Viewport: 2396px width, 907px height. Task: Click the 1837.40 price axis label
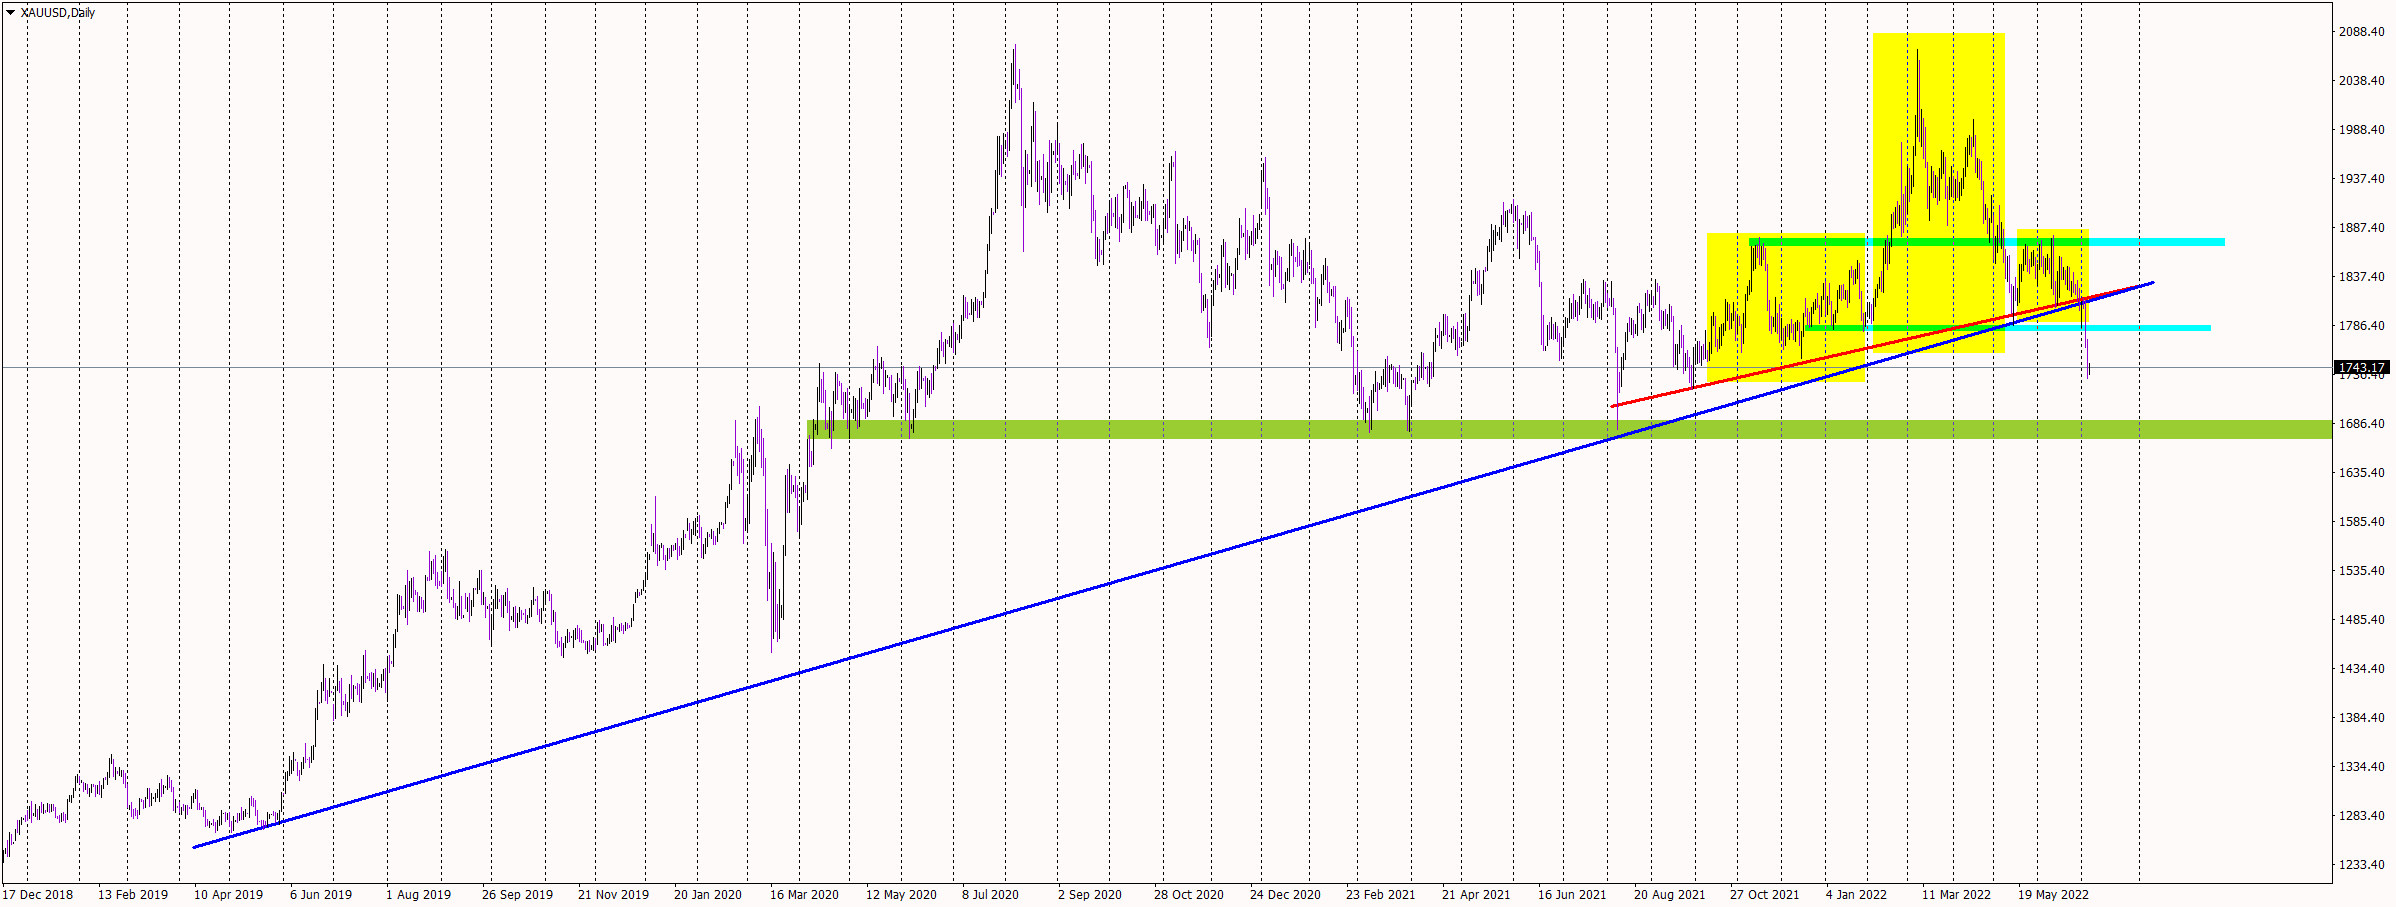coord(2361,277)
